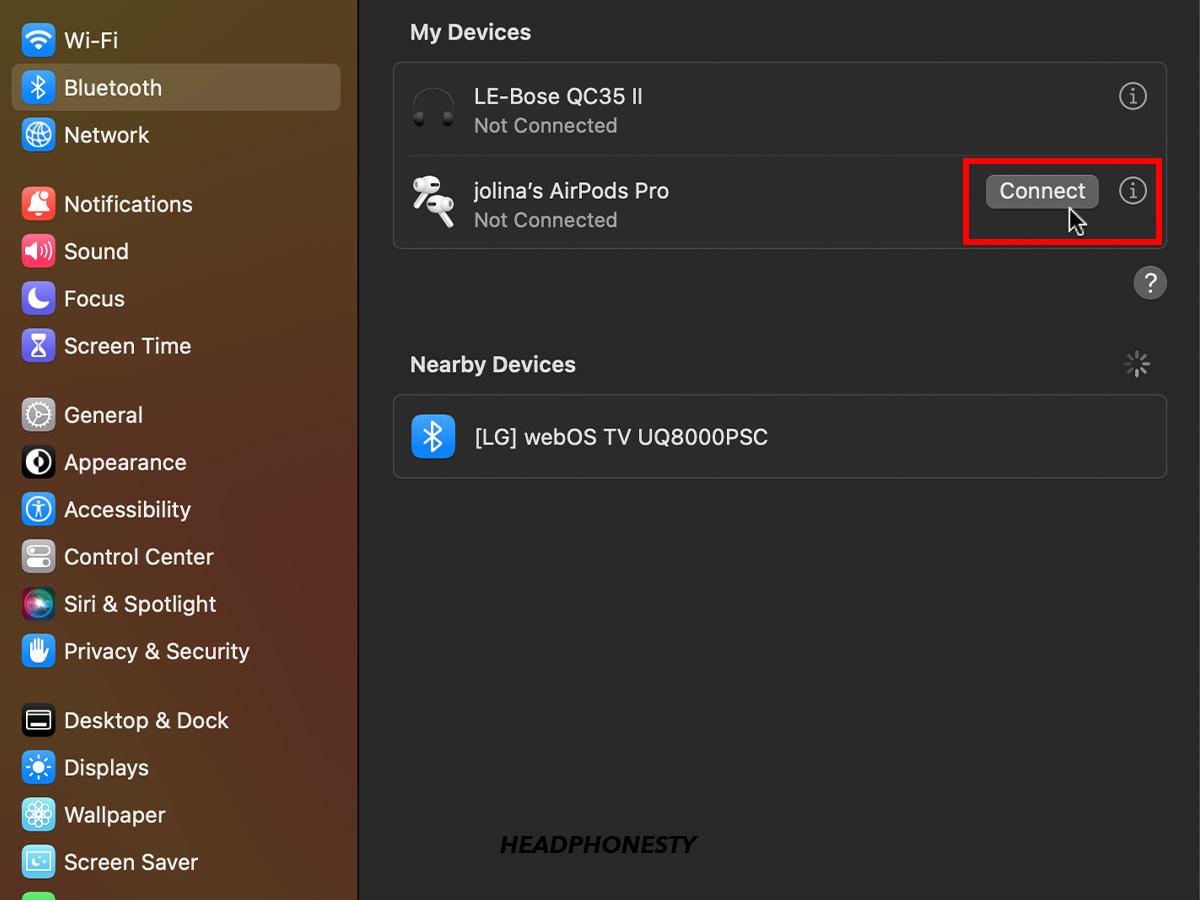Select LE-Bose QC35 II device name
The image size is (1200, 900).
pos(558,97)
